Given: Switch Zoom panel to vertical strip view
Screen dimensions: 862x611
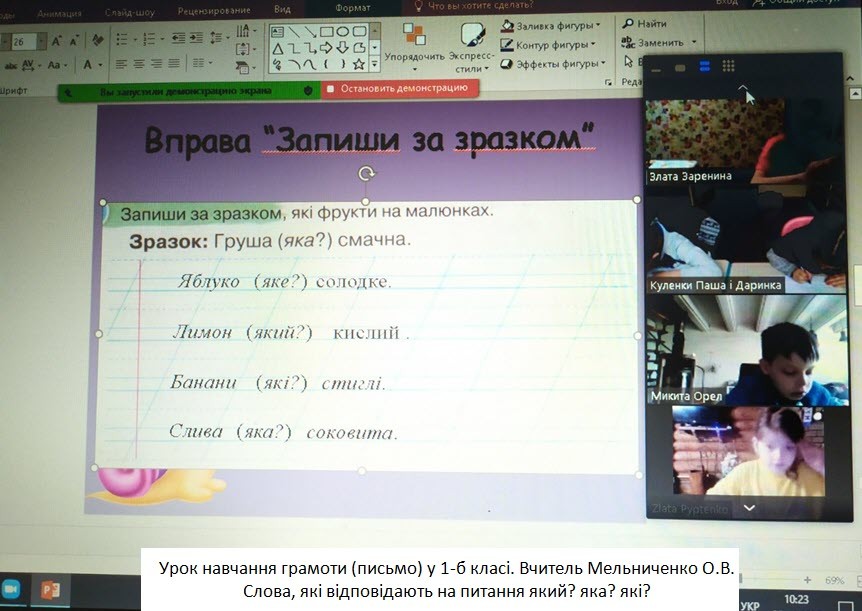Looking at the screenshot, I should point(704,67).
